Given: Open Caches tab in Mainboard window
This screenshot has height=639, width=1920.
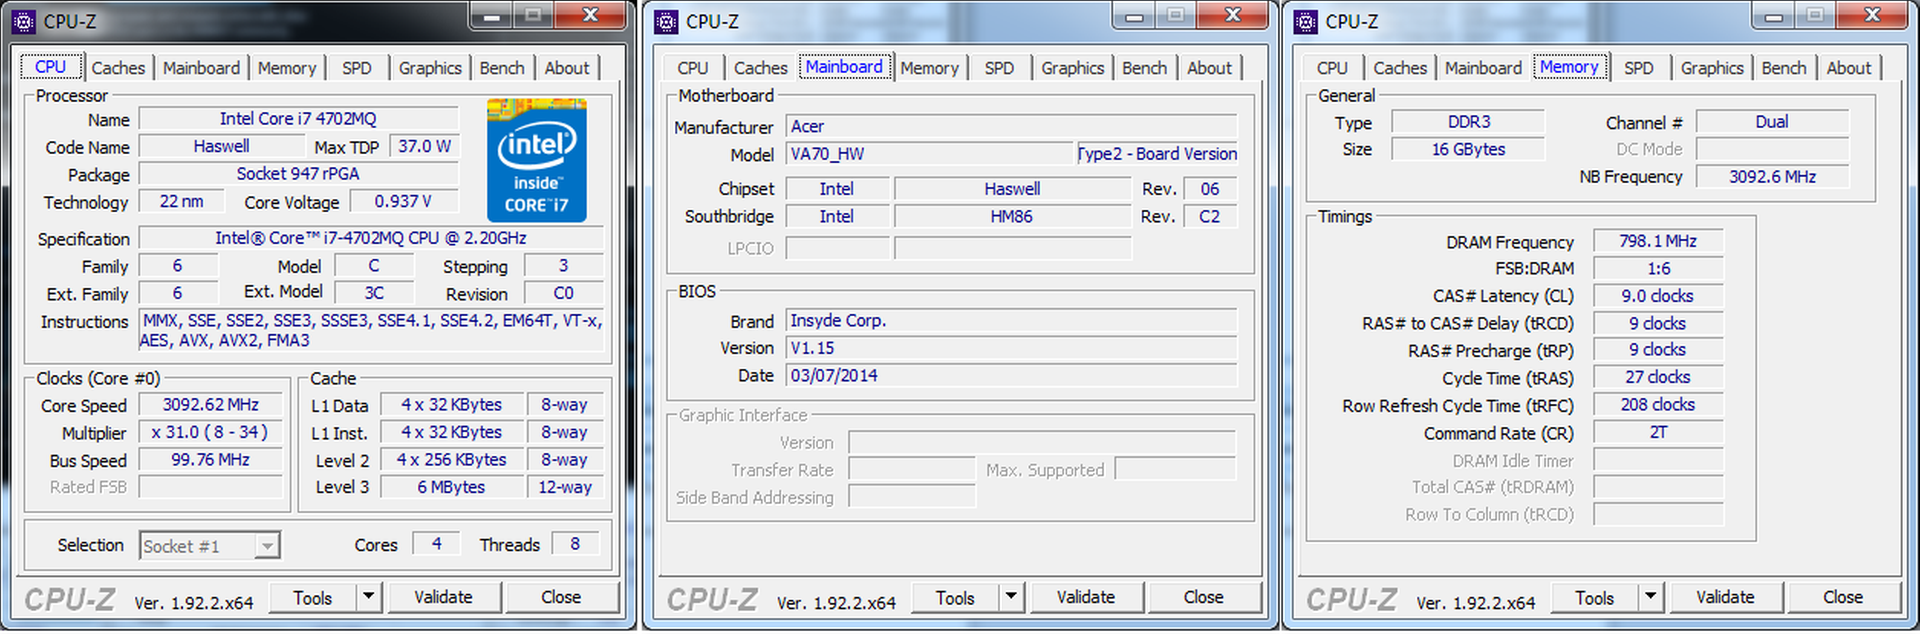Looking at the screenshot, I should coord(761,68).
